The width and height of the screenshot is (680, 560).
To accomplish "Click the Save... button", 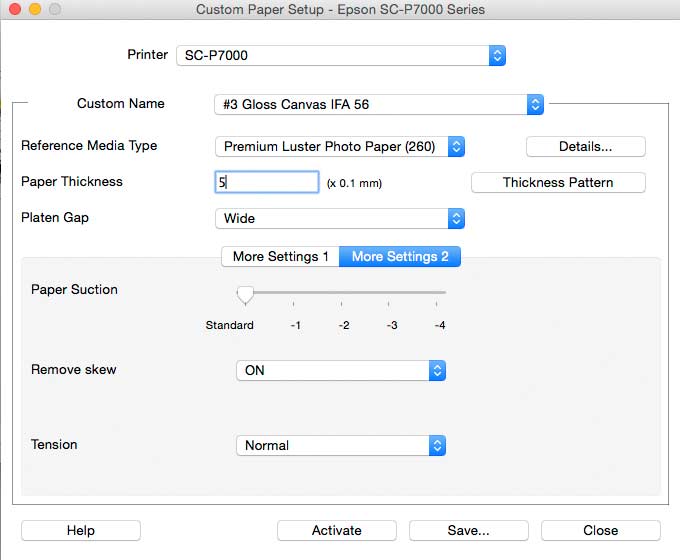I will pos(469,531).
